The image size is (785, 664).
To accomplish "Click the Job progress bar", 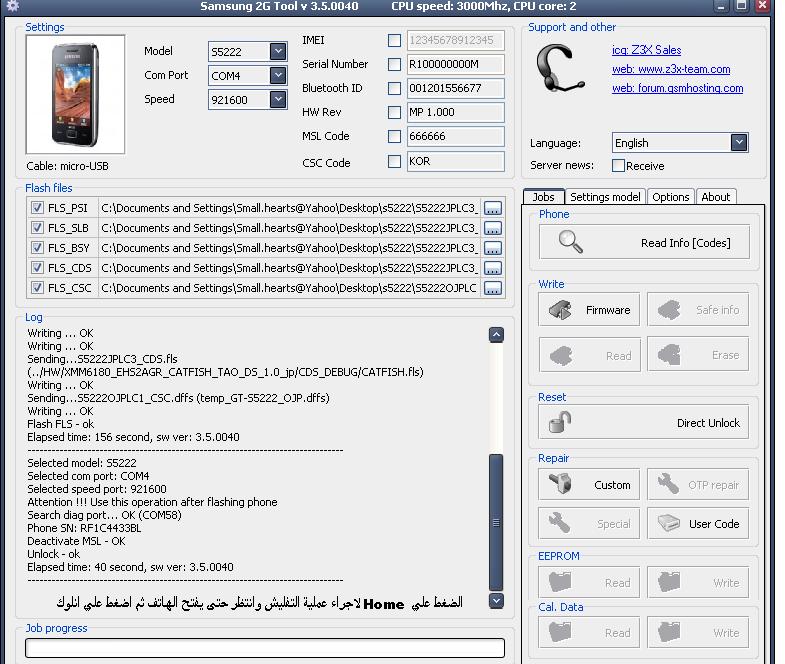I will (265, 648).
